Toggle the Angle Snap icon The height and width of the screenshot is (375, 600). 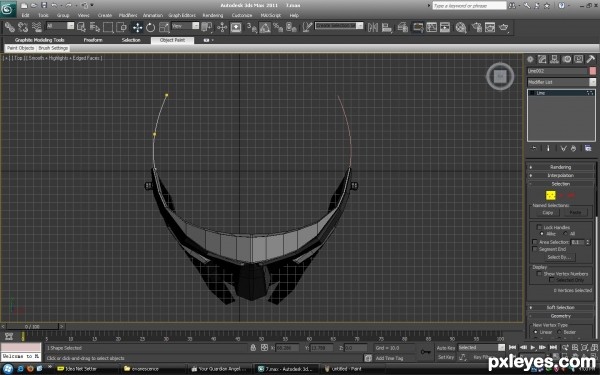pos(265,27)
